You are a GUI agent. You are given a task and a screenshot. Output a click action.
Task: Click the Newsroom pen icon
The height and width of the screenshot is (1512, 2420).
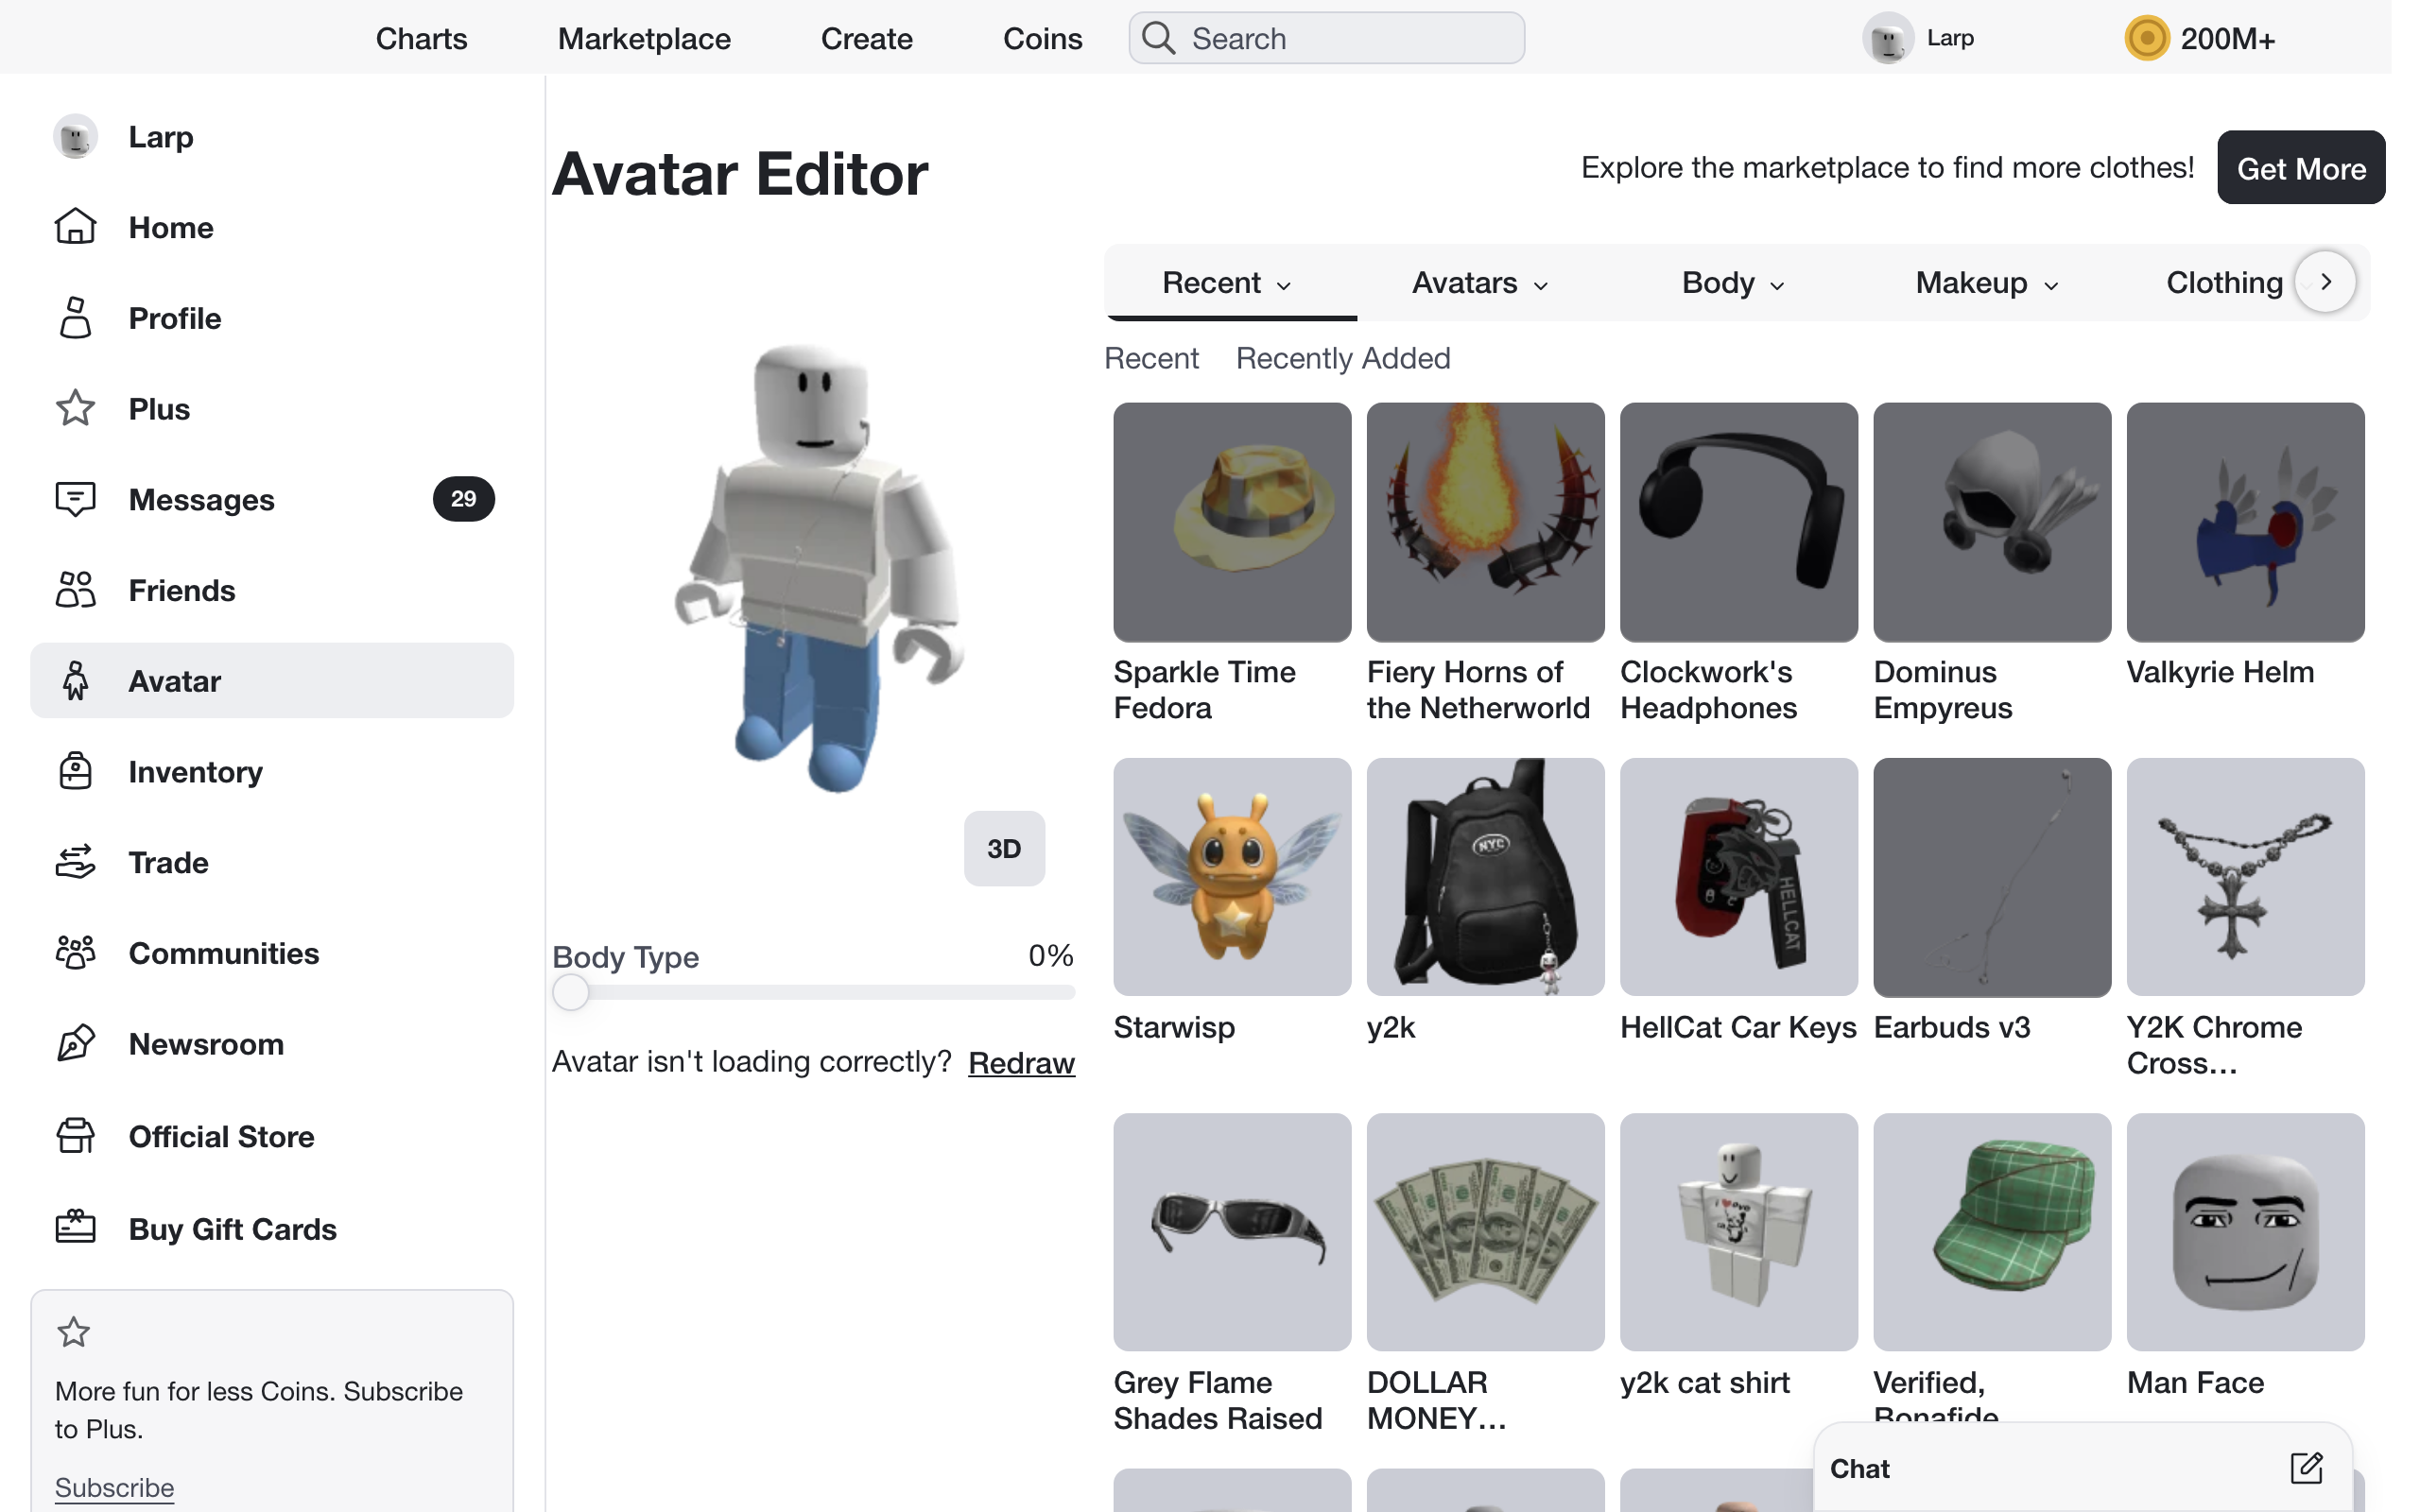pyautogui.click(x=75, y=1044)
